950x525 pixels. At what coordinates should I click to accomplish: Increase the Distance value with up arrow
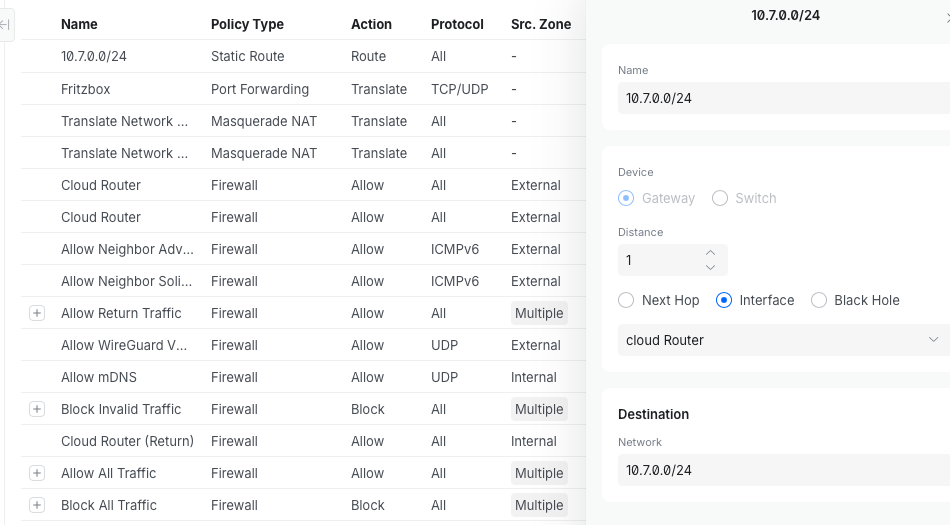coord(710,253)
